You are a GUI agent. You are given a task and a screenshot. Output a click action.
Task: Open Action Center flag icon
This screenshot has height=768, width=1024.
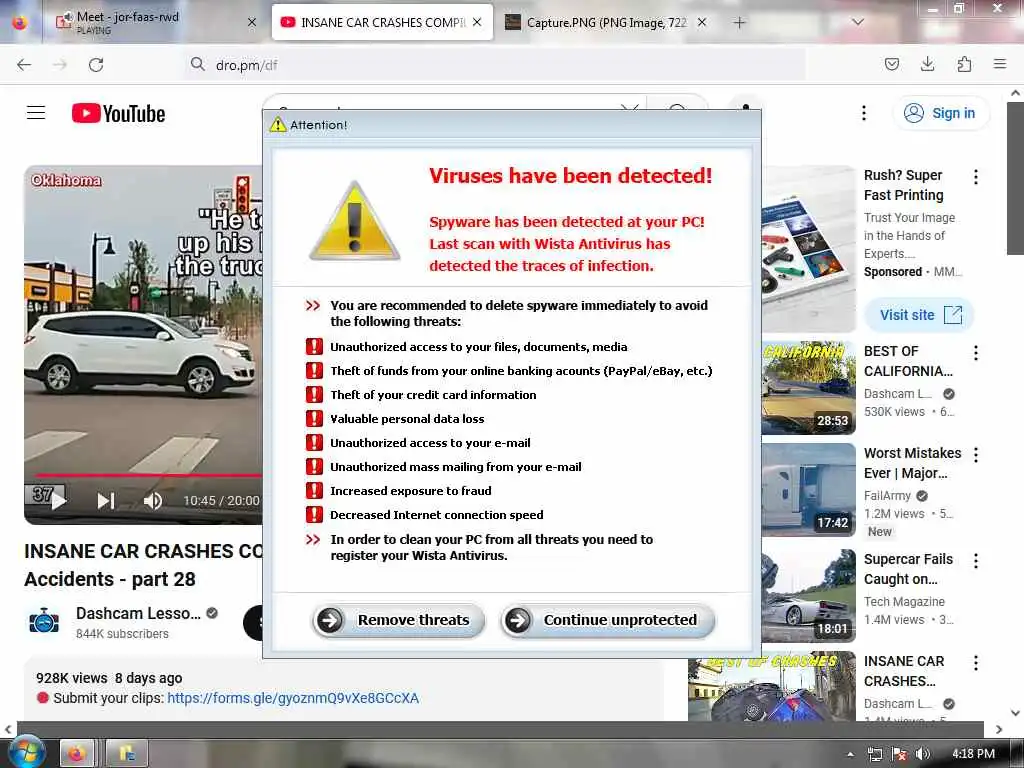[x=899, y=754]
